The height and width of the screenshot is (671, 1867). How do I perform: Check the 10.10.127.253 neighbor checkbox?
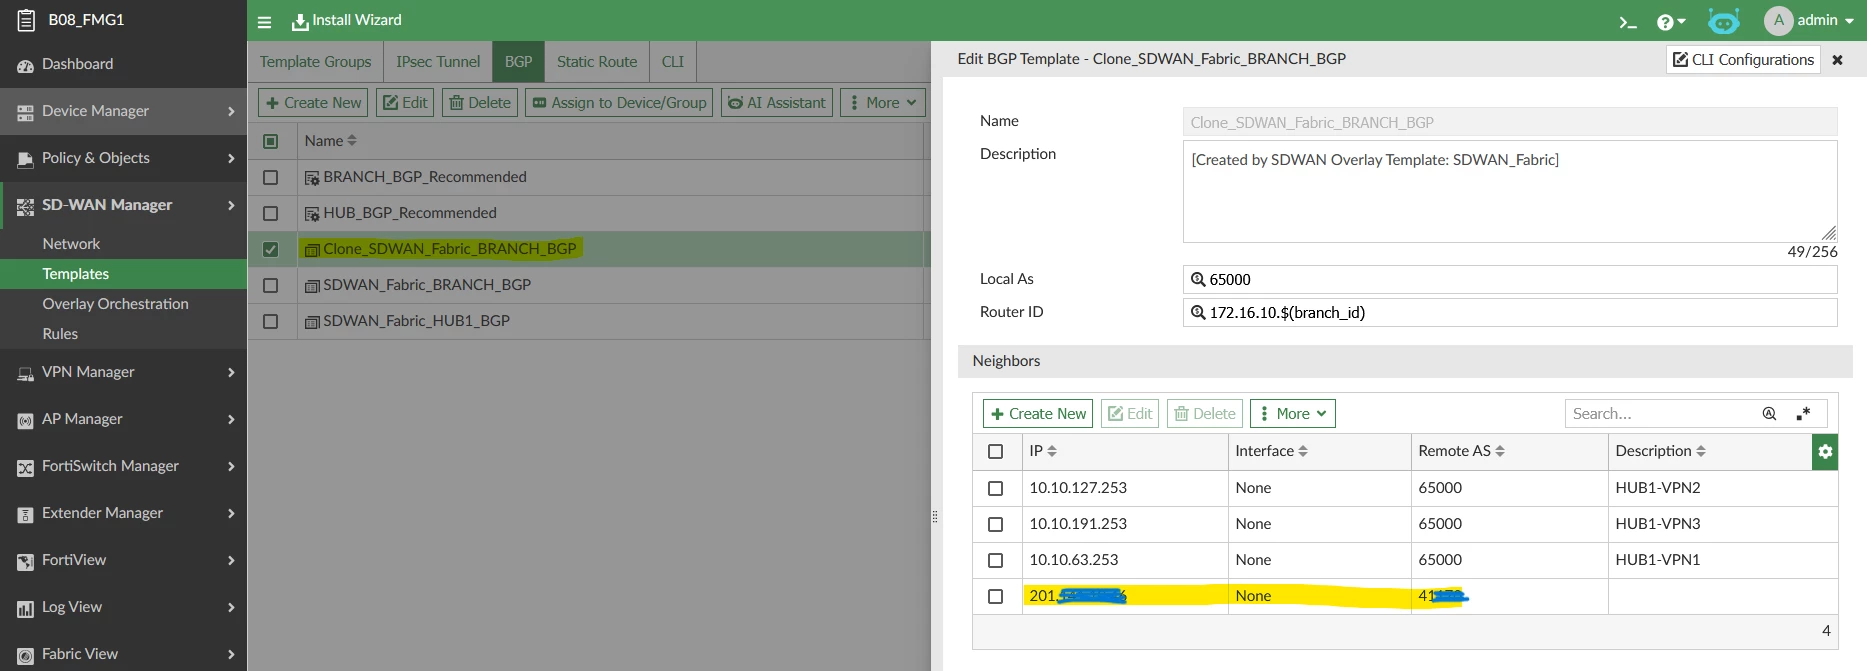click(995, 488)
